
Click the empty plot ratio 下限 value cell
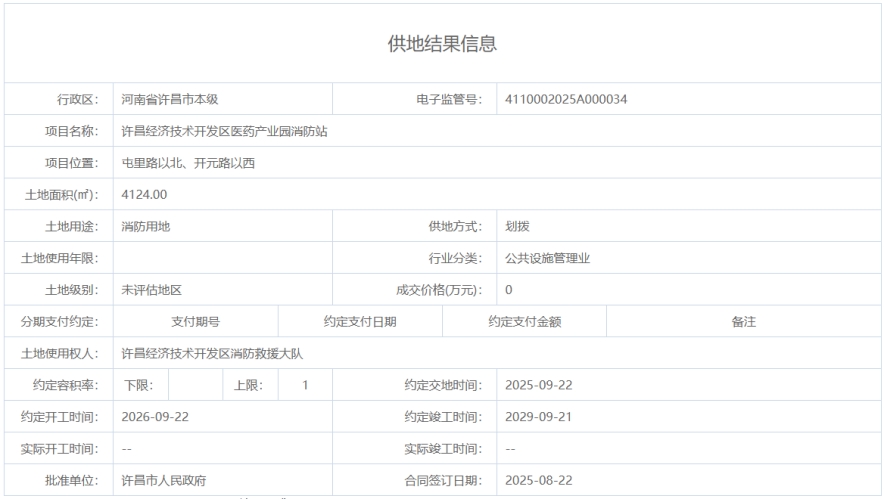(185, 385)
